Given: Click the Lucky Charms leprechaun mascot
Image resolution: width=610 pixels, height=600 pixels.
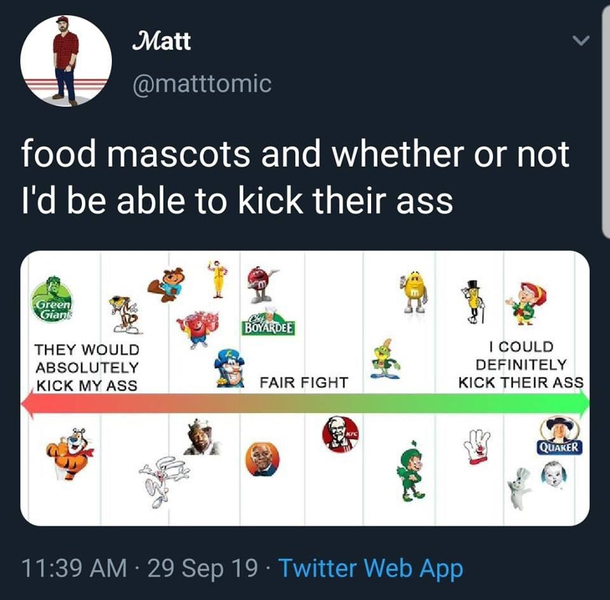Looking at the screenshot, I should click(x=410, y=471).
